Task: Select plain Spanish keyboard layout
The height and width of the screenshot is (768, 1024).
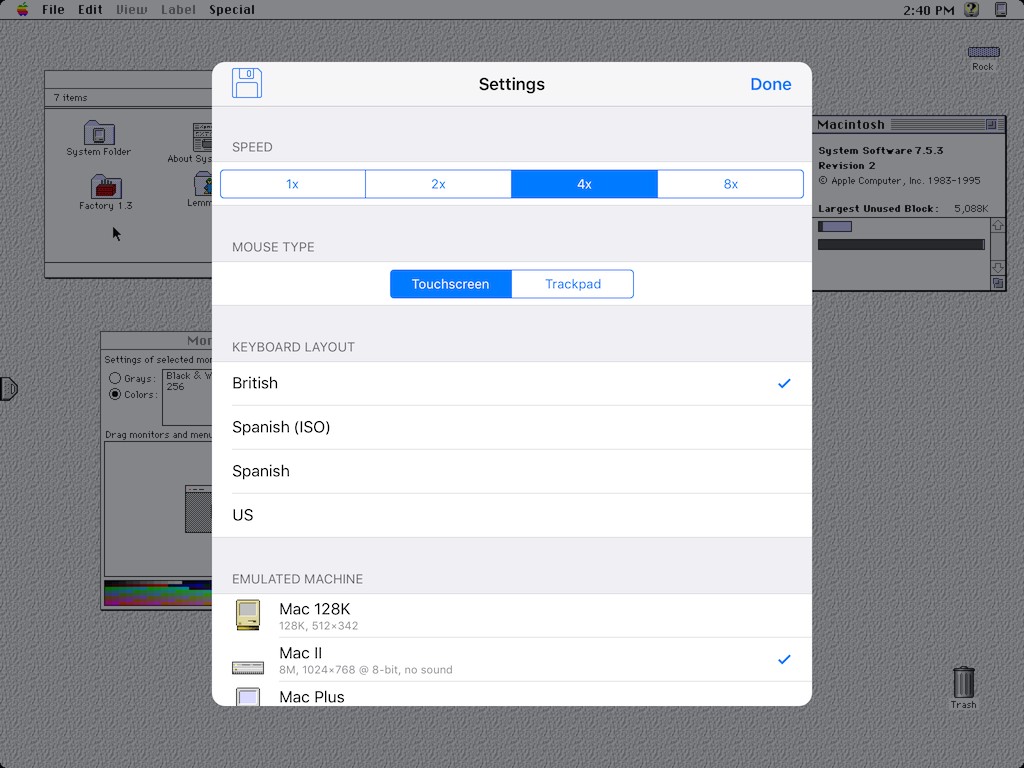Action: (x=512, y=471)
